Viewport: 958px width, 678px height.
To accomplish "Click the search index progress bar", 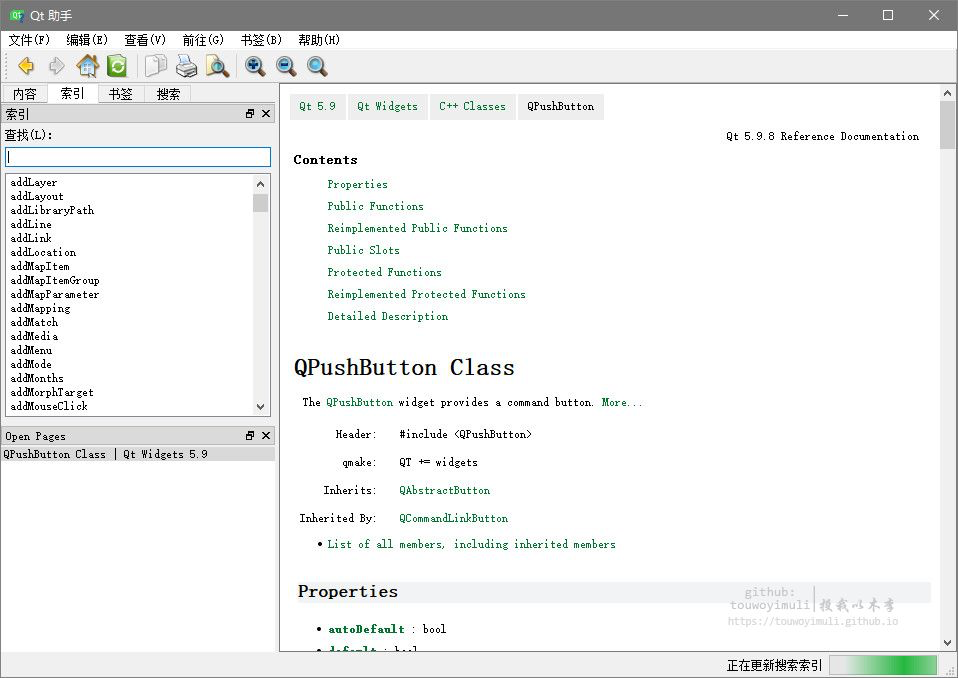I will point(883,665).
